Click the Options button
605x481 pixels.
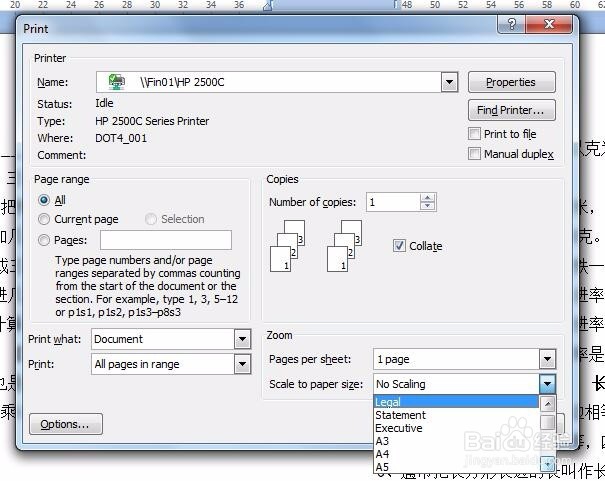pos(66,424)
